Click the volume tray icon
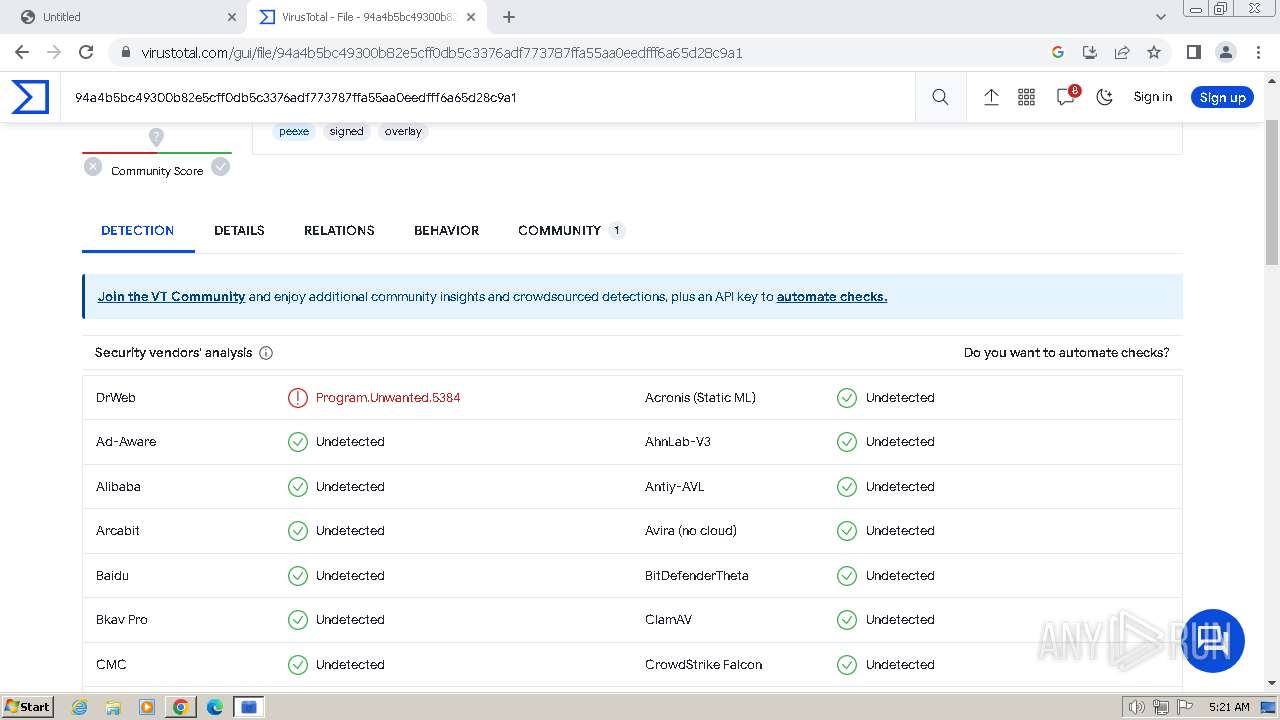The width and height of the screenshot is (1280, 720). [x=1137, y=707]
